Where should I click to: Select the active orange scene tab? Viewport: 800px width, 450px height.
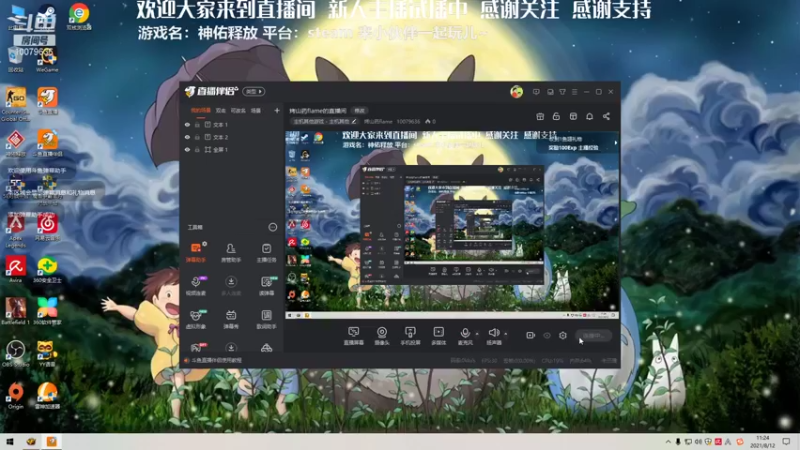click(x=201, y=110)
